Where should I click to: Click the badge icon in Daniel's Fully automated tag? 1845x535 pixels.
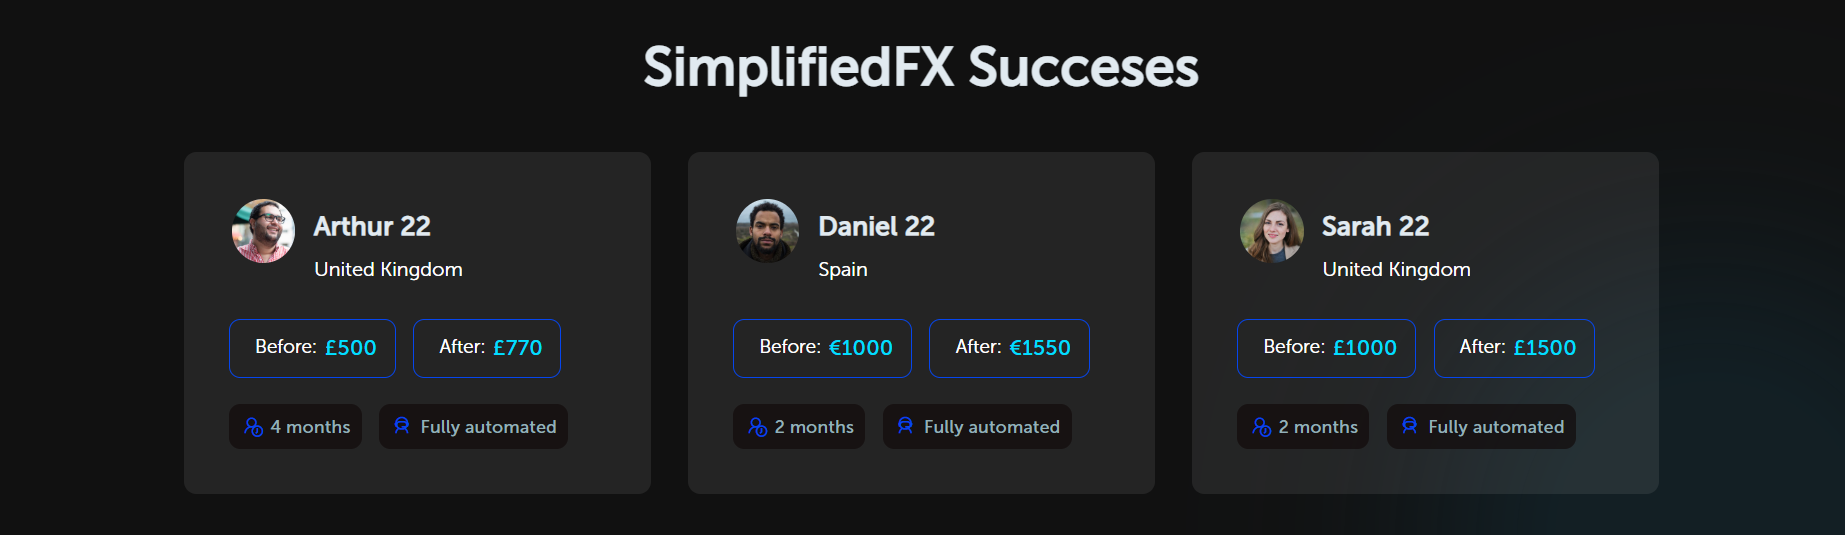click(x=906, y=426)
